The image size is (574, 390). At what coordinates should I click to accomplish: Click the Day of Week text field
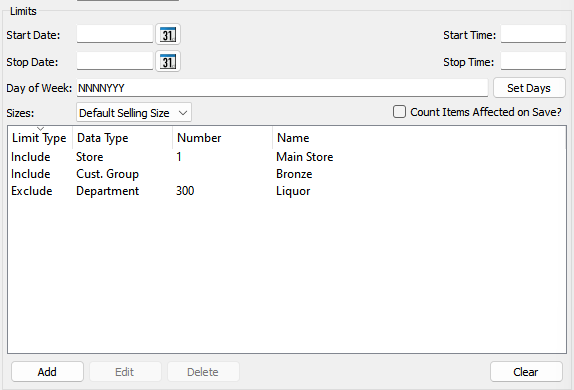[x=282, y=88]
